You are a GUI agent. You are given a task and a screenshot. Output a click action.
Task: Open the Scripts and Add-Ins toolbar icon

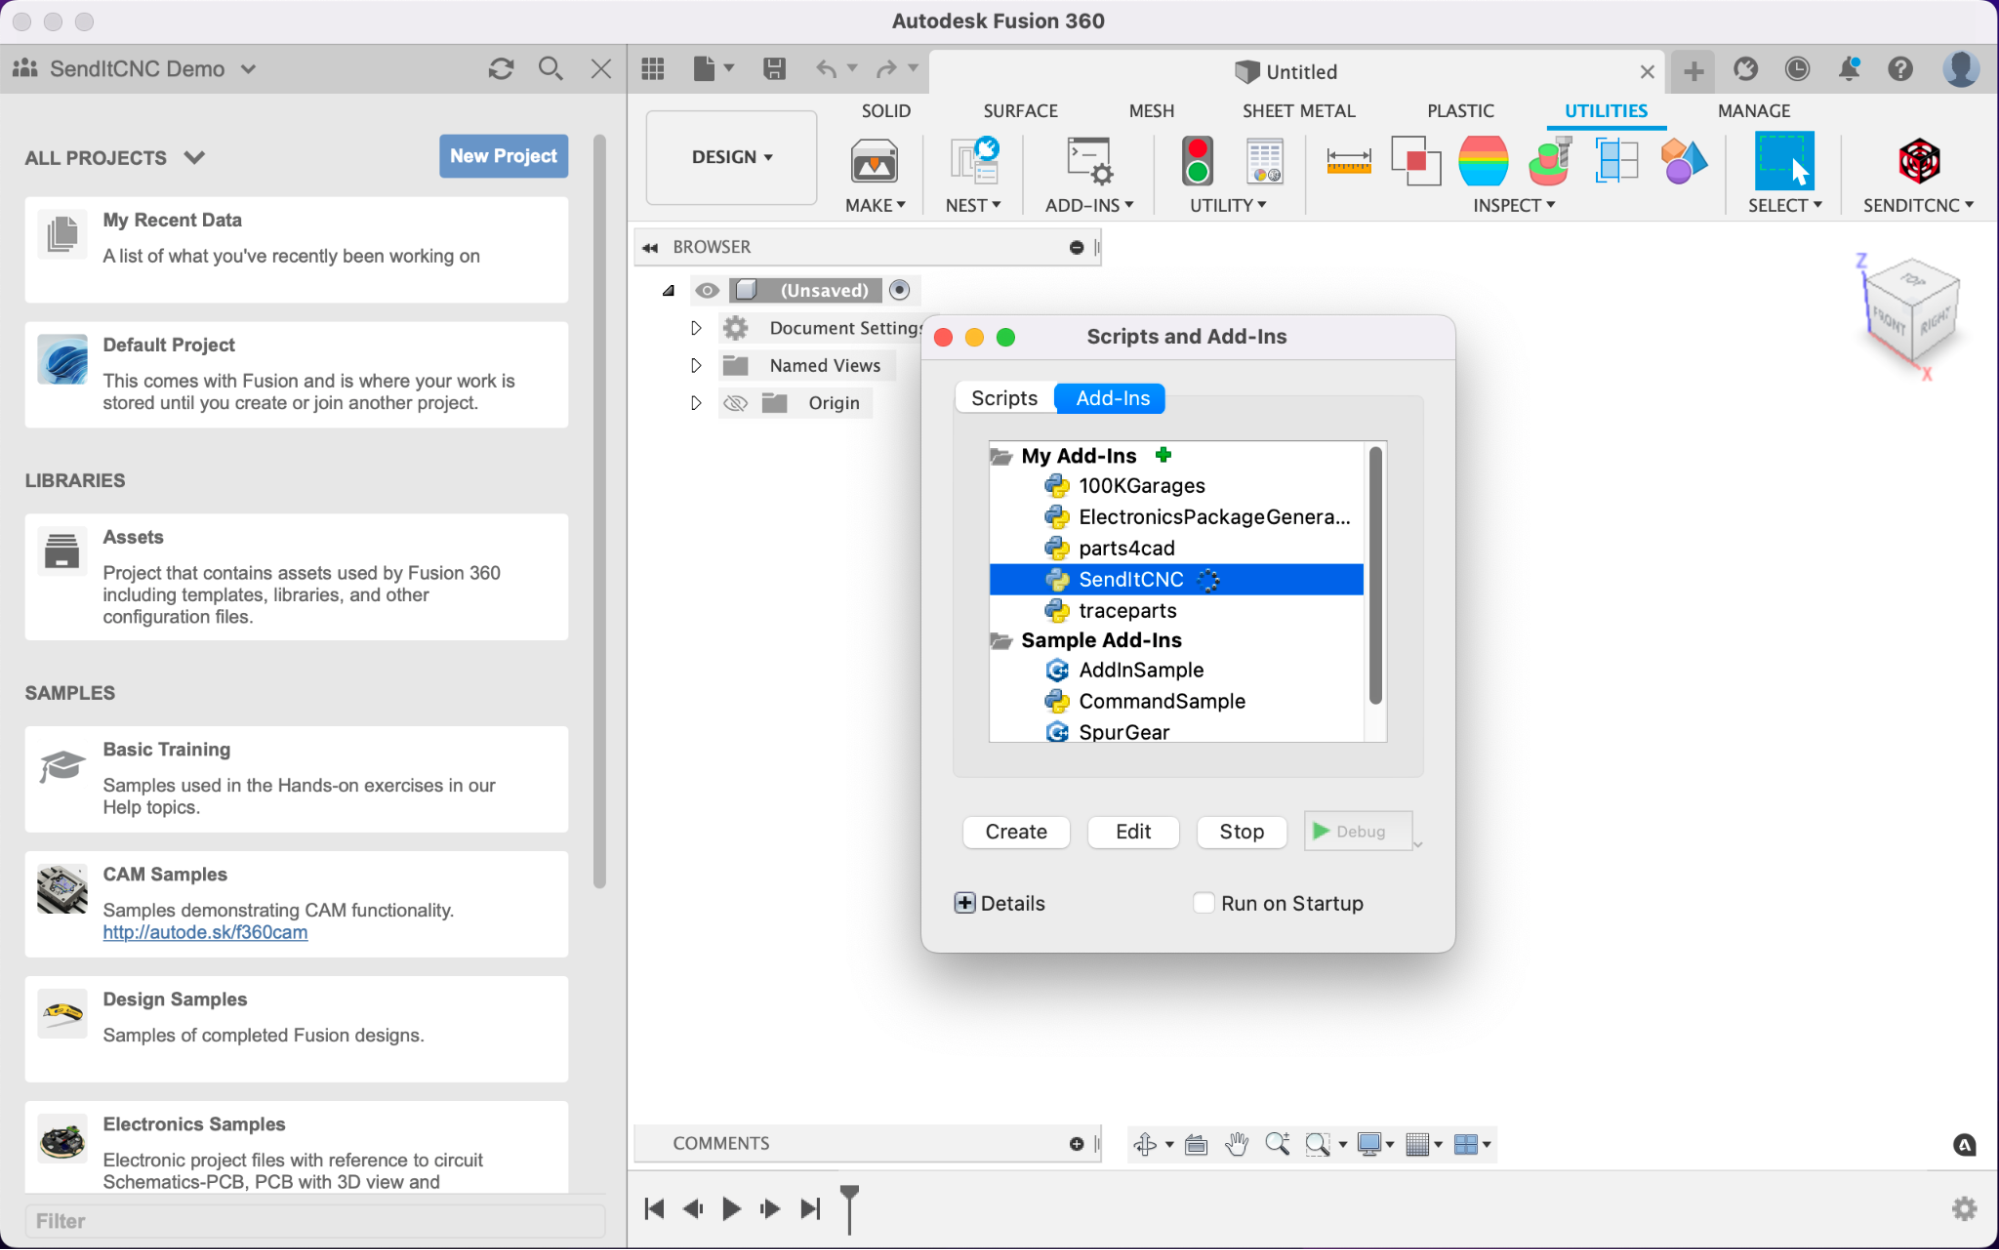click(x=1089, y=161)
